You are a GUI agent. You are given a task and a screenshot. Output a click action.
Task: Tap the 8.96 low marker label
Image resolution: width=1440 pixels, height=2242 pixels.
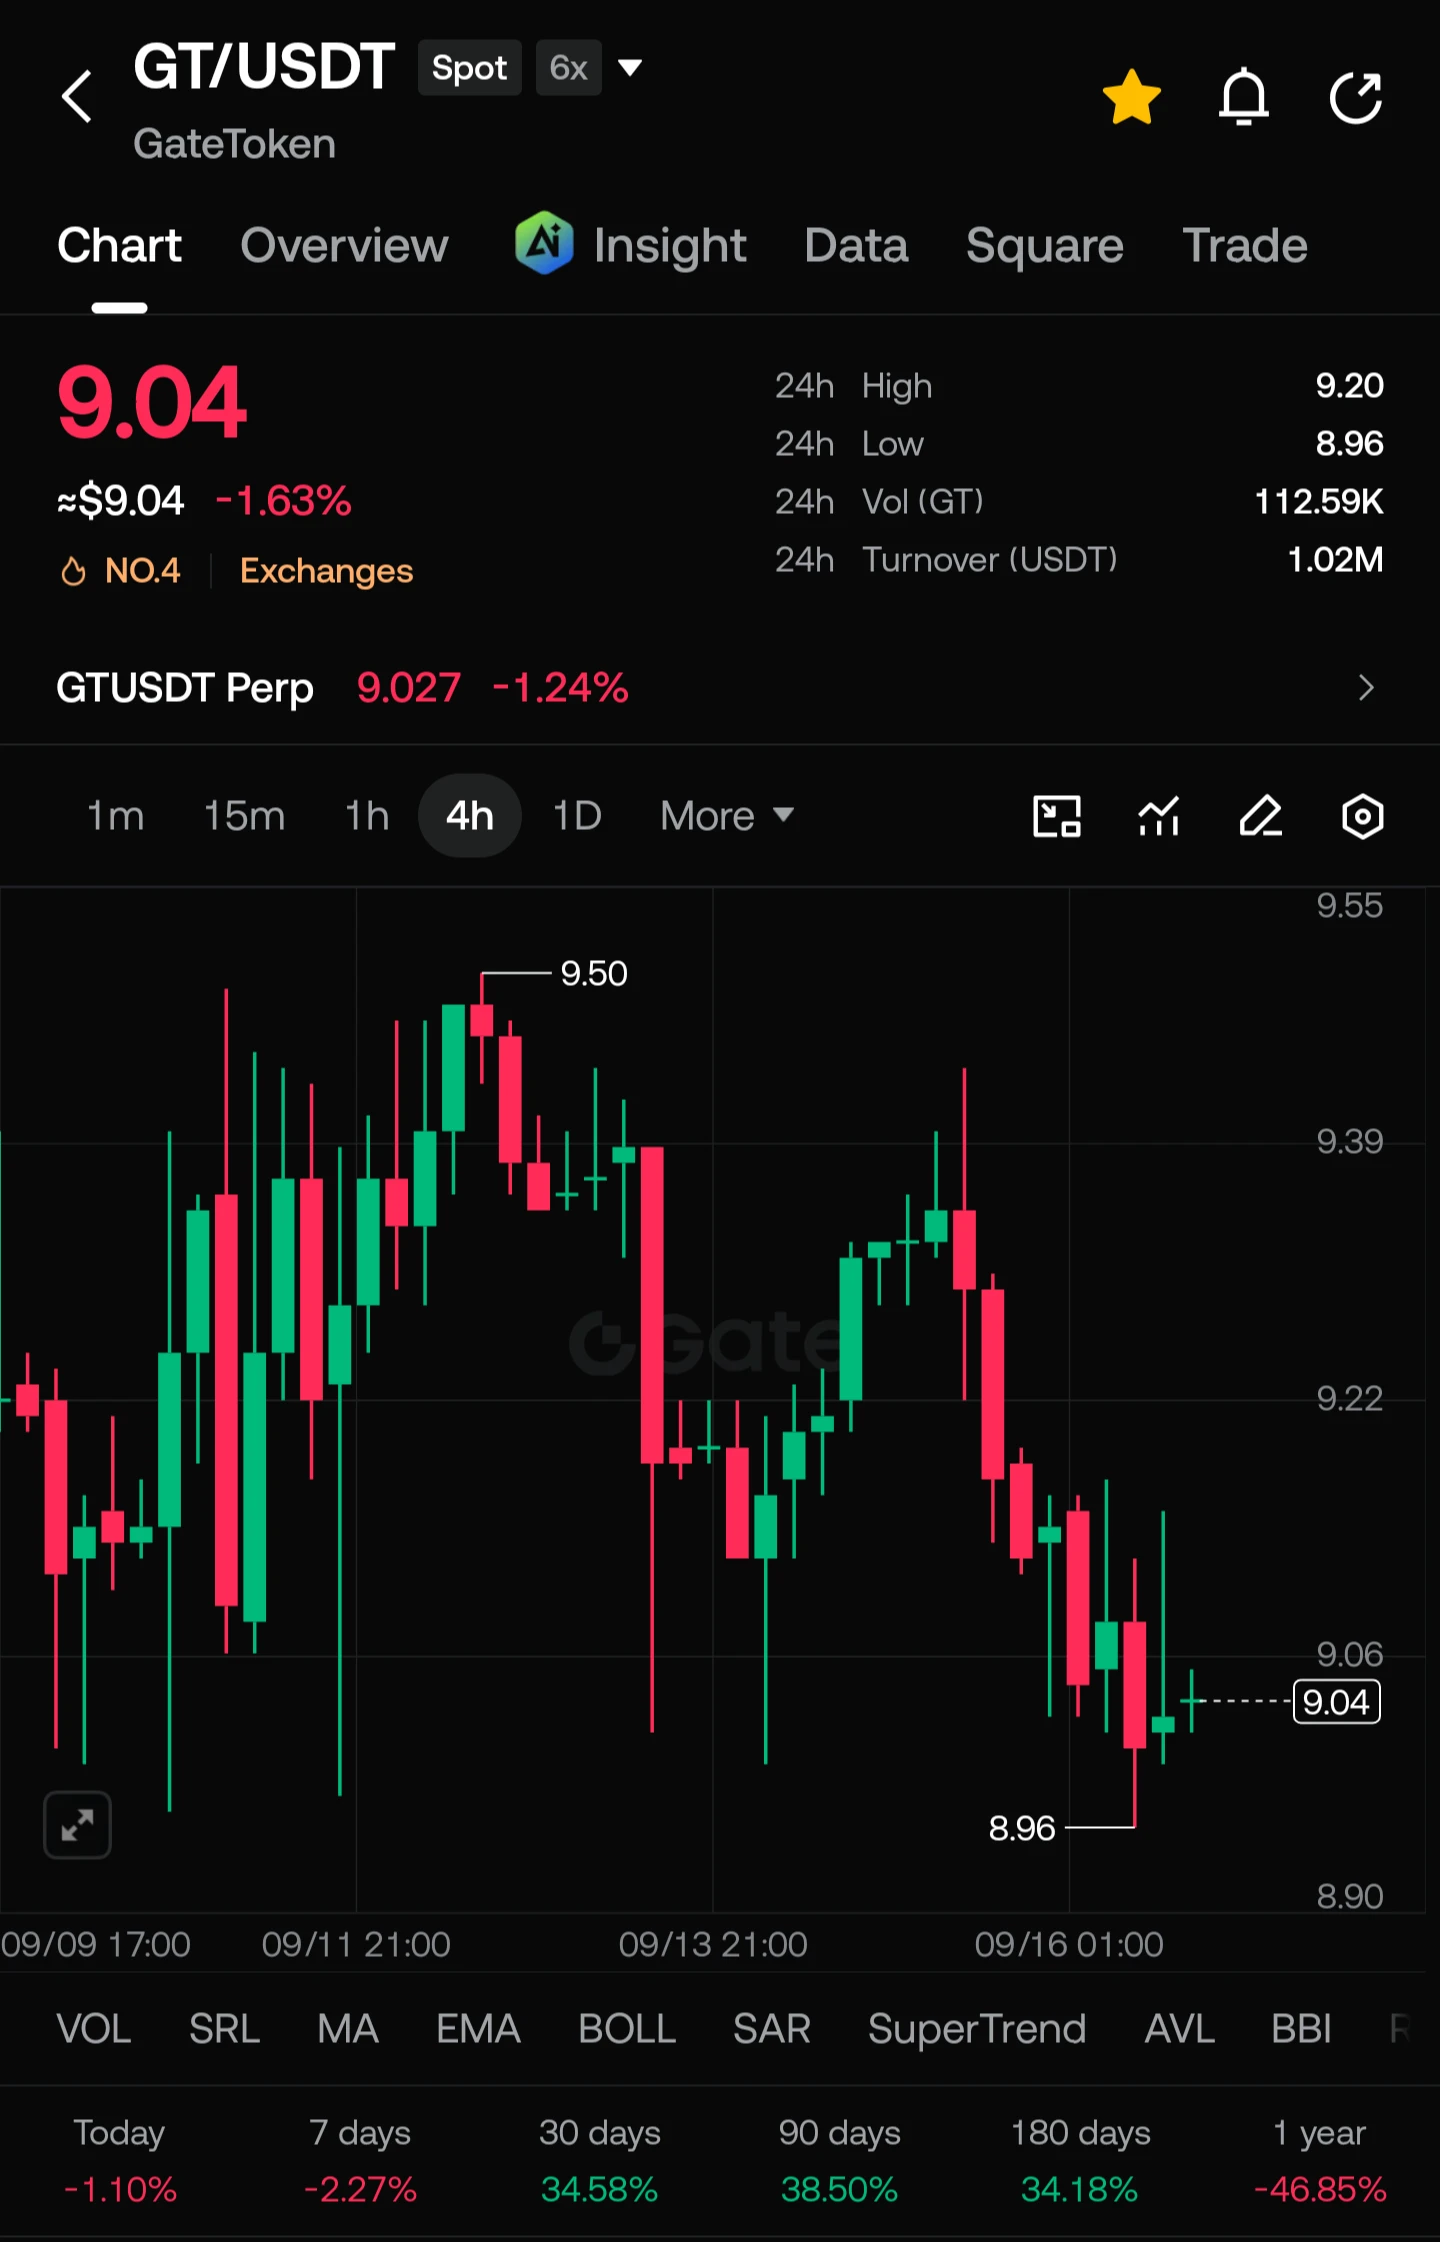[1022, 1828]
